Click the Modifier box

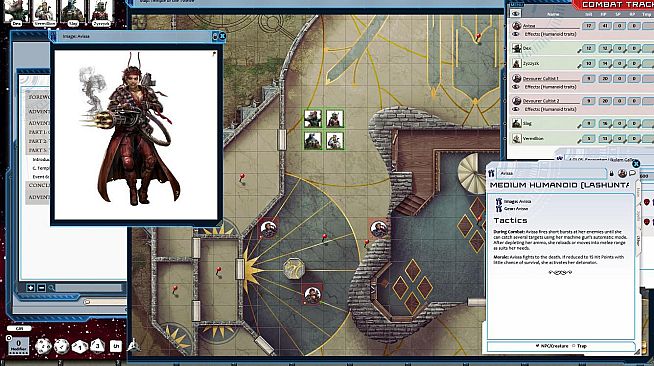click(x=18, y=346)
